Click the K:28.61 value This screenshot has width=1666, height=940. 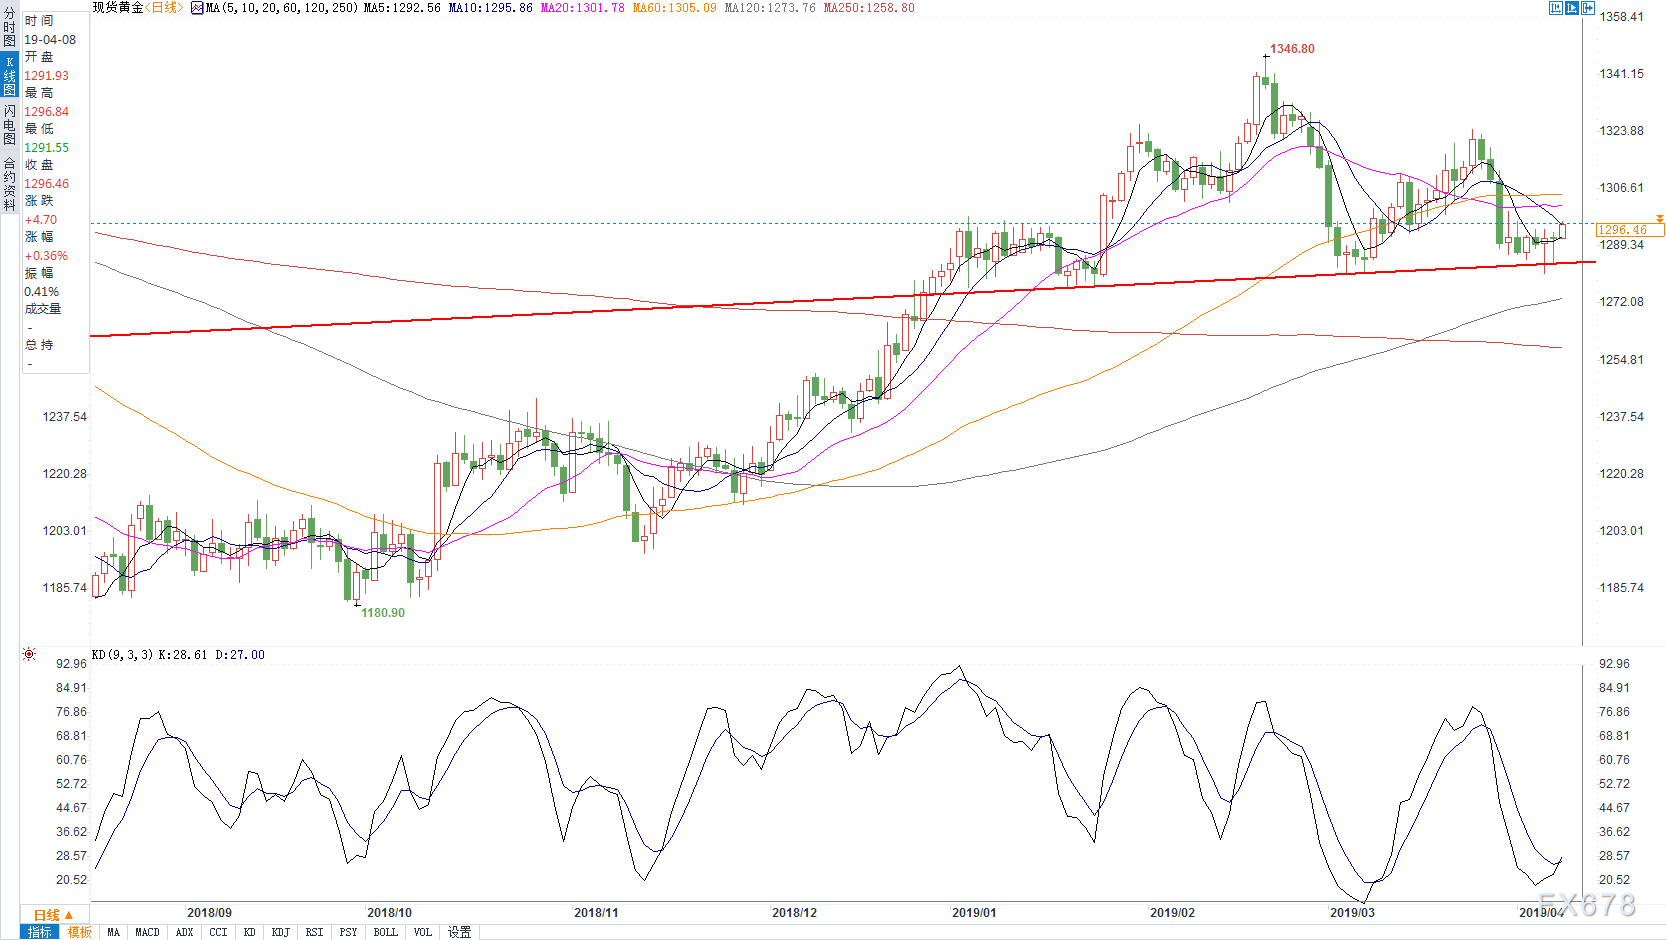coord(183,655)
